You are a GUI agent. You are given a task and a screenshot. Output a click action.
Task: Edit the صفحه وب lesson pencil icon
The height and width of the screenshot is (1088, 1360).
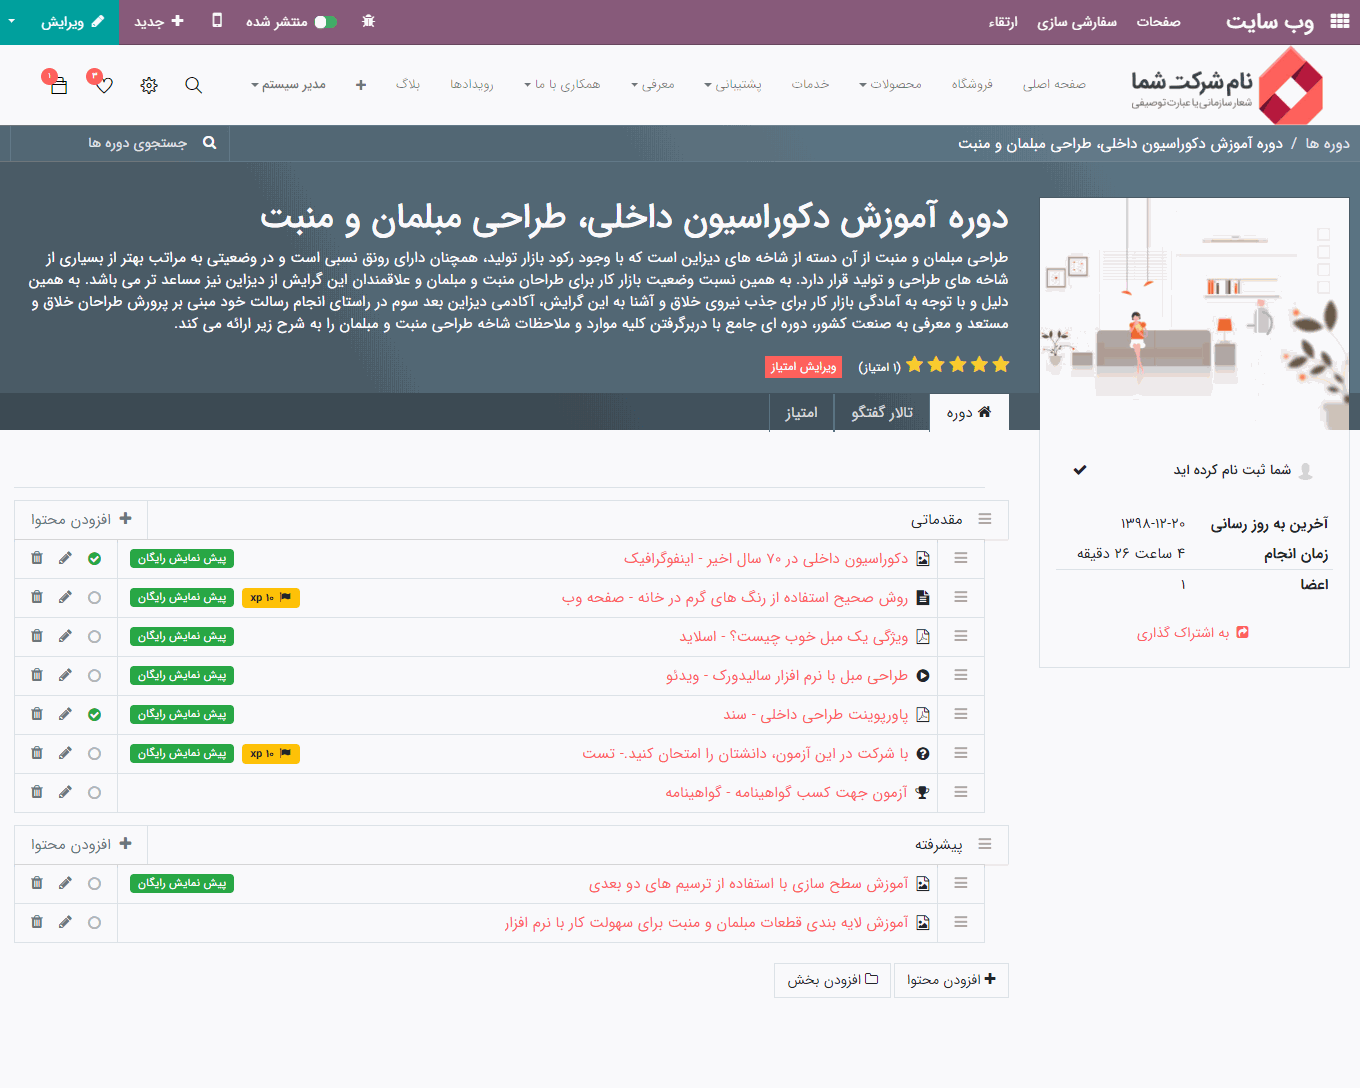[65, 597]
